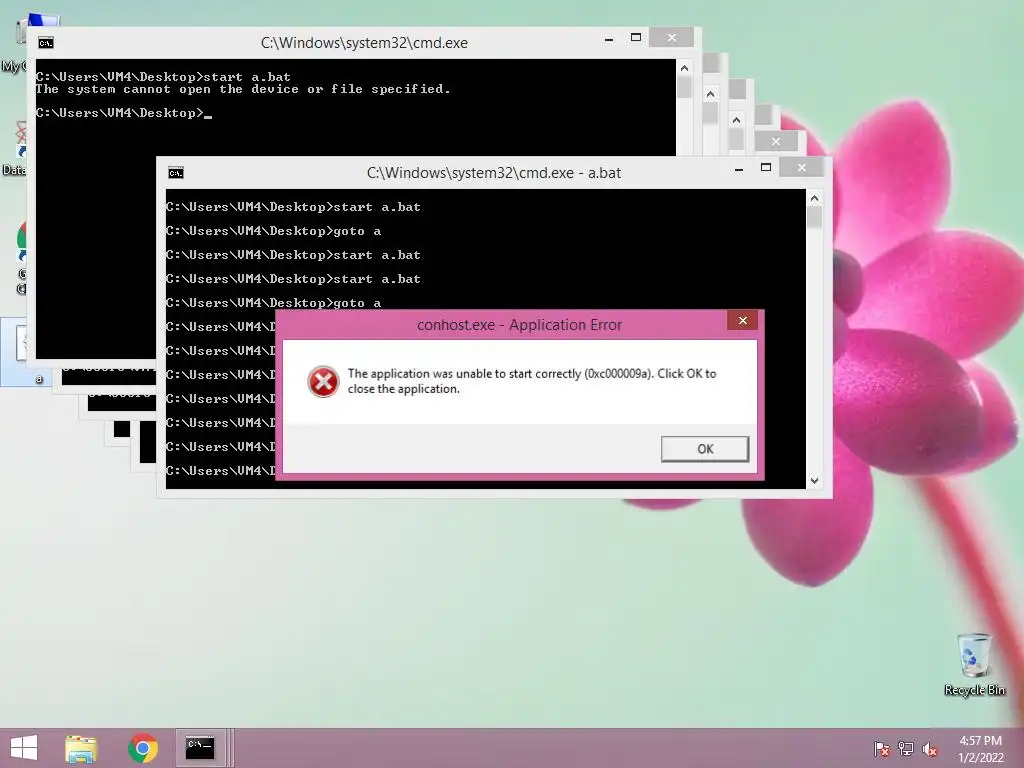Viewport: 1024px width, 768px height.
Task: Launch Google Chrome from the taskbar
Action: 143,748
